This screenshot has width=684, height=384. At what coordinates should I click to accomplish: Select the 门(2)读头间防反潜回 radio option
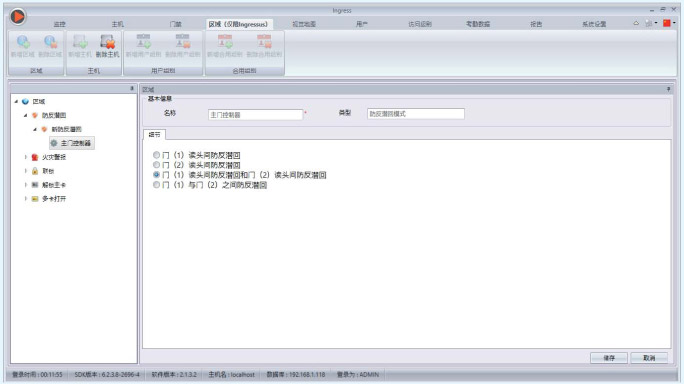click(x=156, y=165)
